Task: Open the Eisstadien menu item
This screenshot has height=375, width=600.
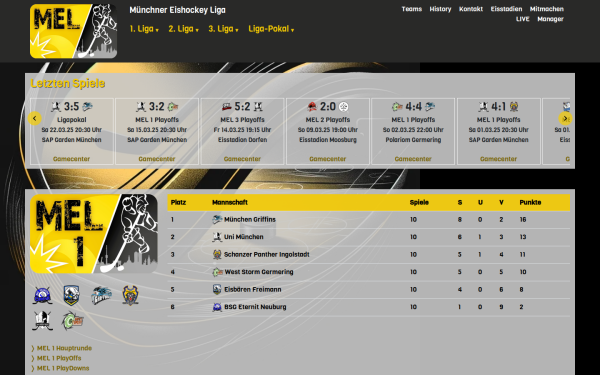Action: 506,9
